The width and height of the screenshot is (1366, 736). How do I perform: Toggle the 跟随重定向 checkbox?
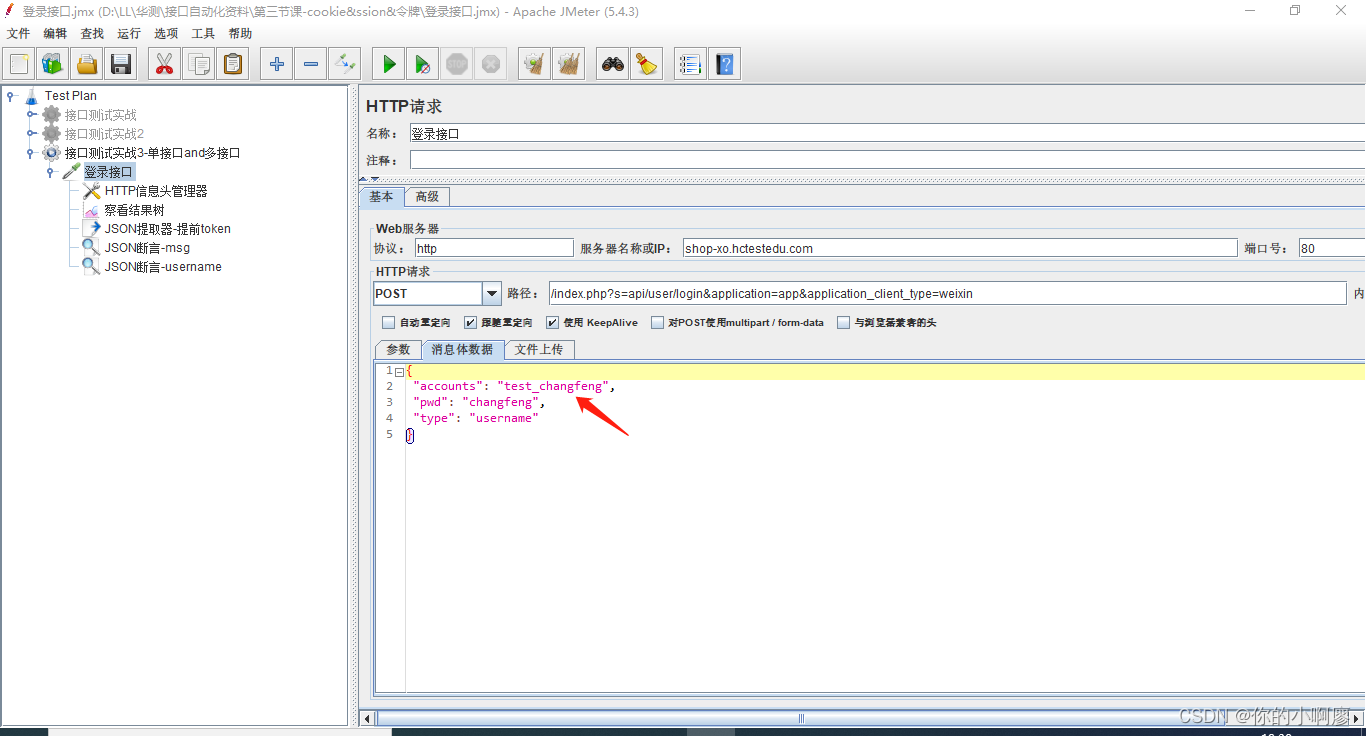coord(470,323)
